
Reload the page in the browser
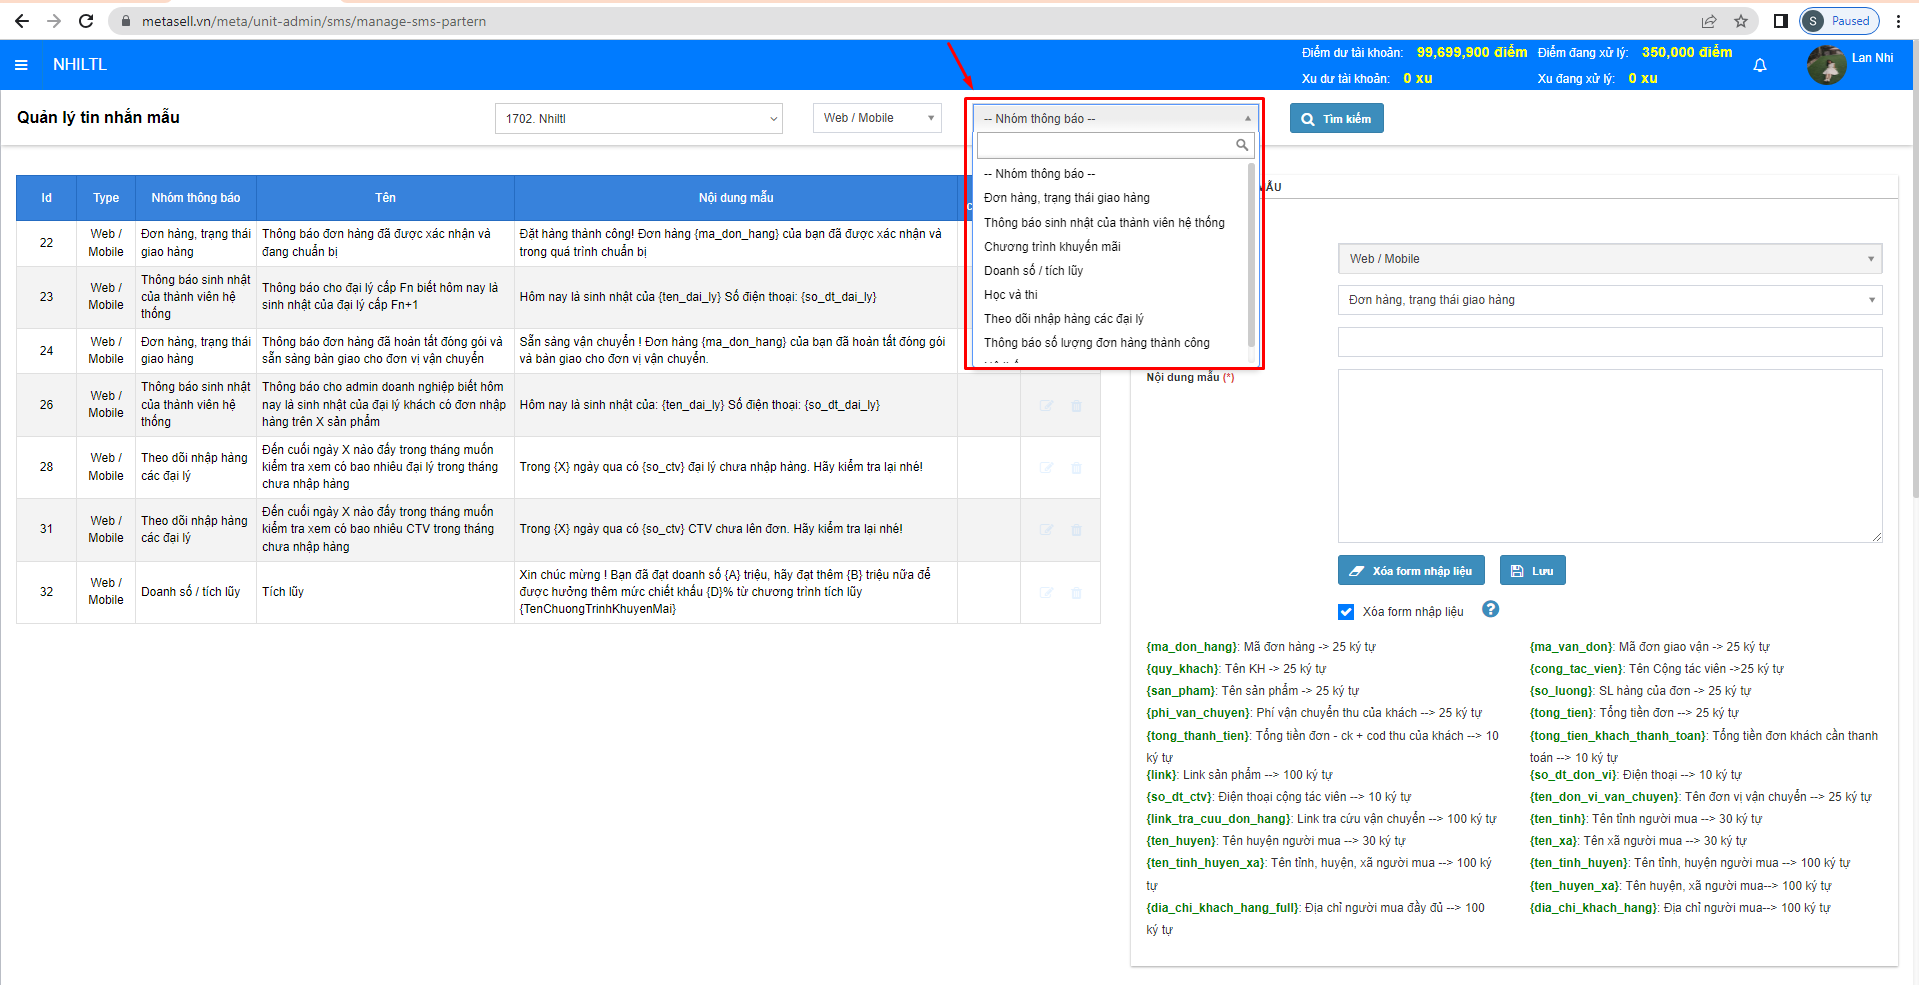(86, 21)
